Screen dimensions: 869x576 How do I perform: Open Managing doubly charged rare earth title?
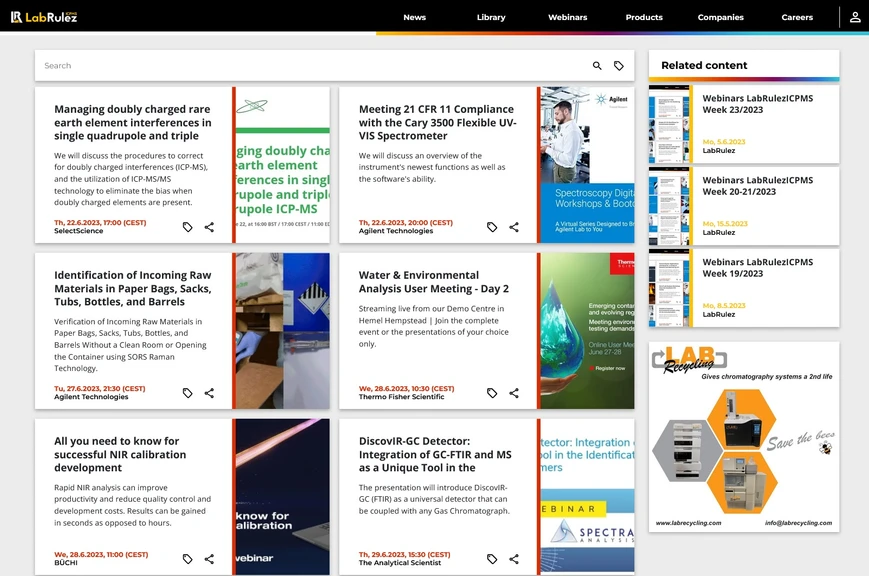pos(132,123)
